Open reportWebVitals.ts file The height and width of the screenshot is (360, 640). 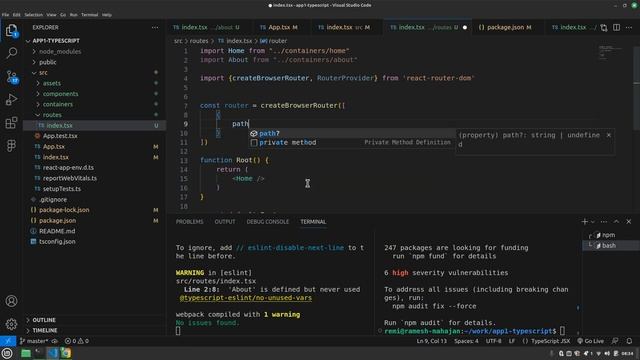click(x=70, y=178)
